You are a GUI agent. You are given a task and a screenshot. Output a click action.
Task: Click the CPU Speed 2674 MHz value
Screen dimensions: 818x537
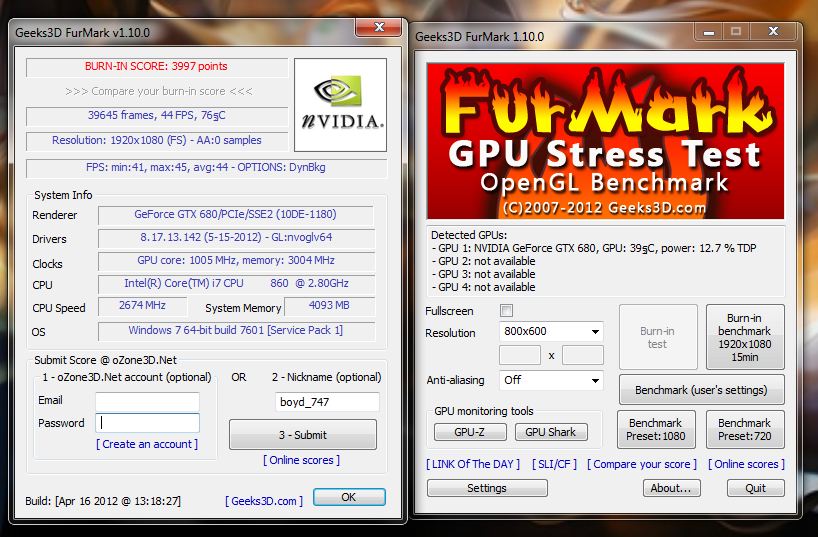click(142, 306)
